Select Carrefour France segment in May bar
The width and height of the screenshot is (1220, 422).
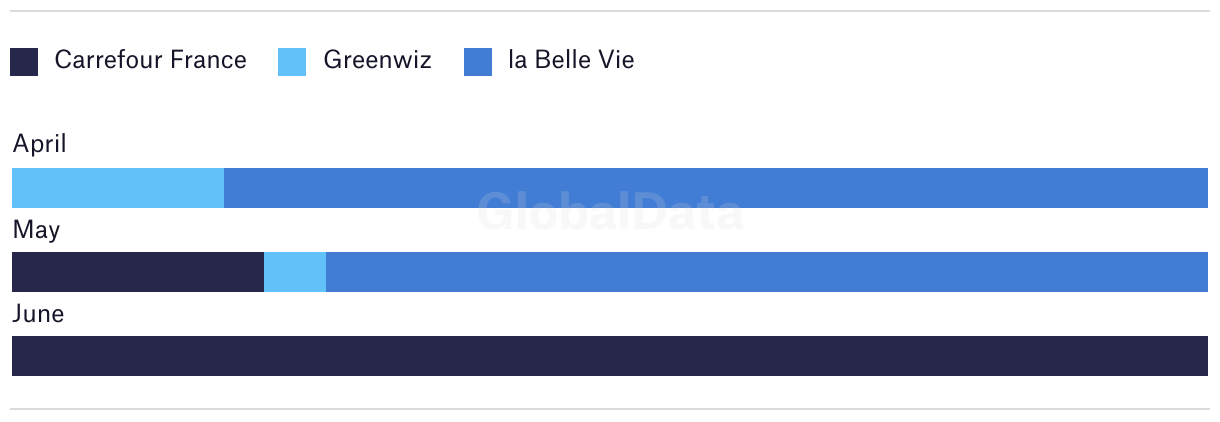click(x=138, y=272)
